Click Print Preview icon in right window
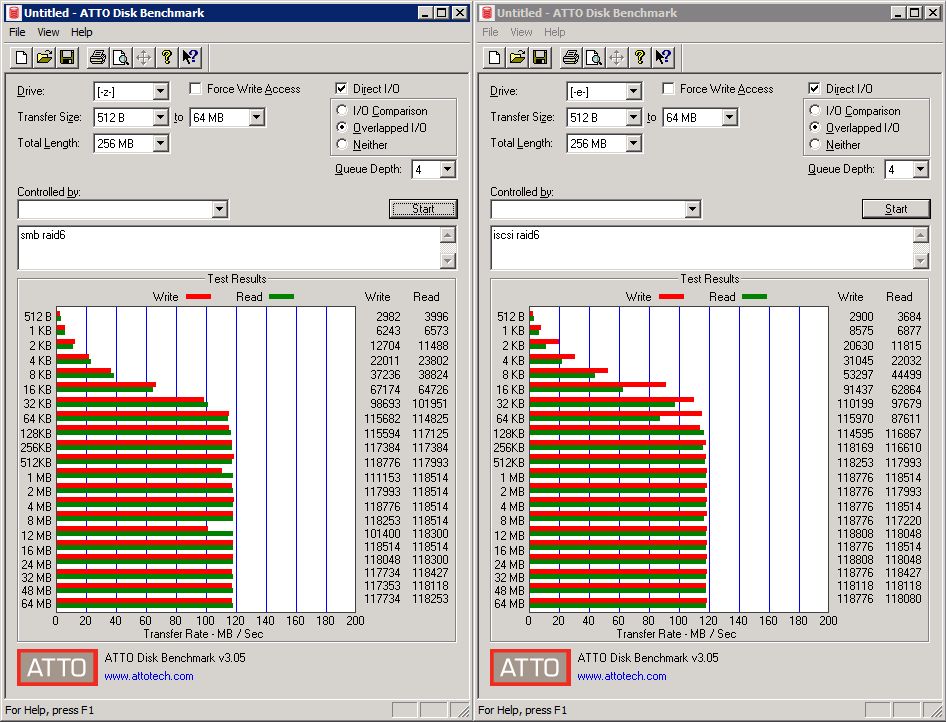The height and width of the screenshot is (722, 946). (594, 57)
